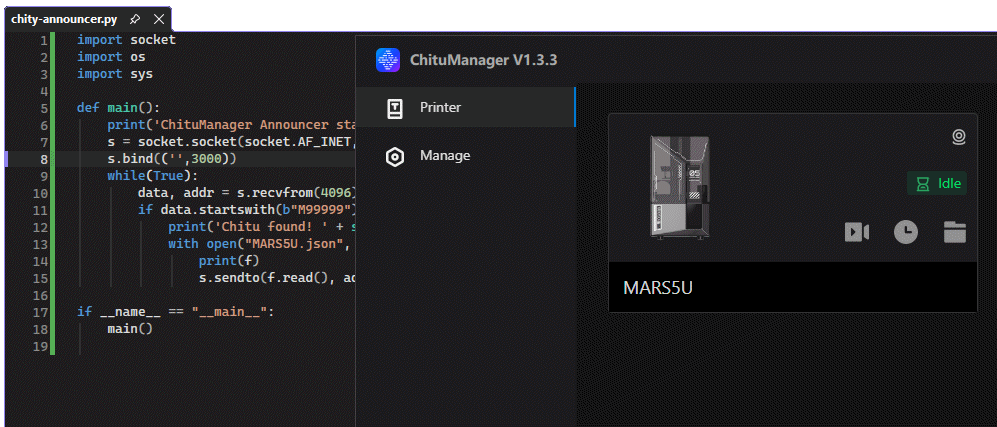The height and width of the screenshot is (427, 997).
Task: Open the printer camera video icon
Action: pos(856,233)
